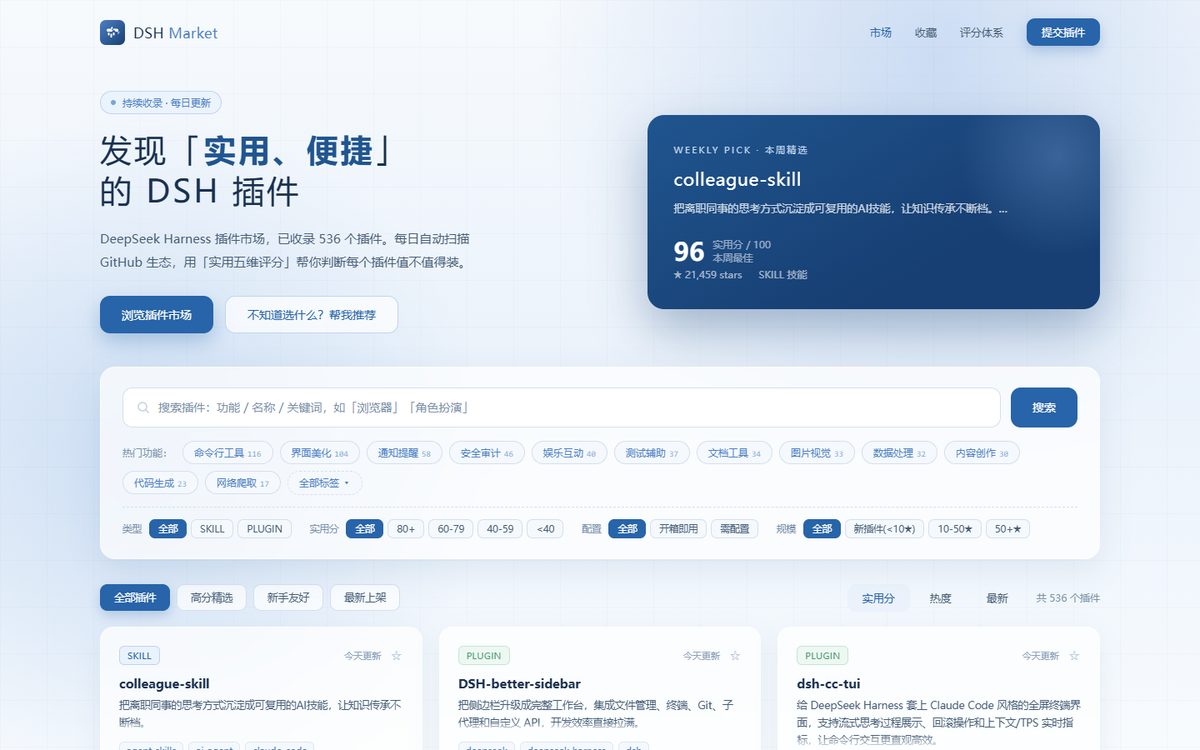Switch to 高分精选 tab
The width and height of the screenshot is (1200, 750).
212,598
